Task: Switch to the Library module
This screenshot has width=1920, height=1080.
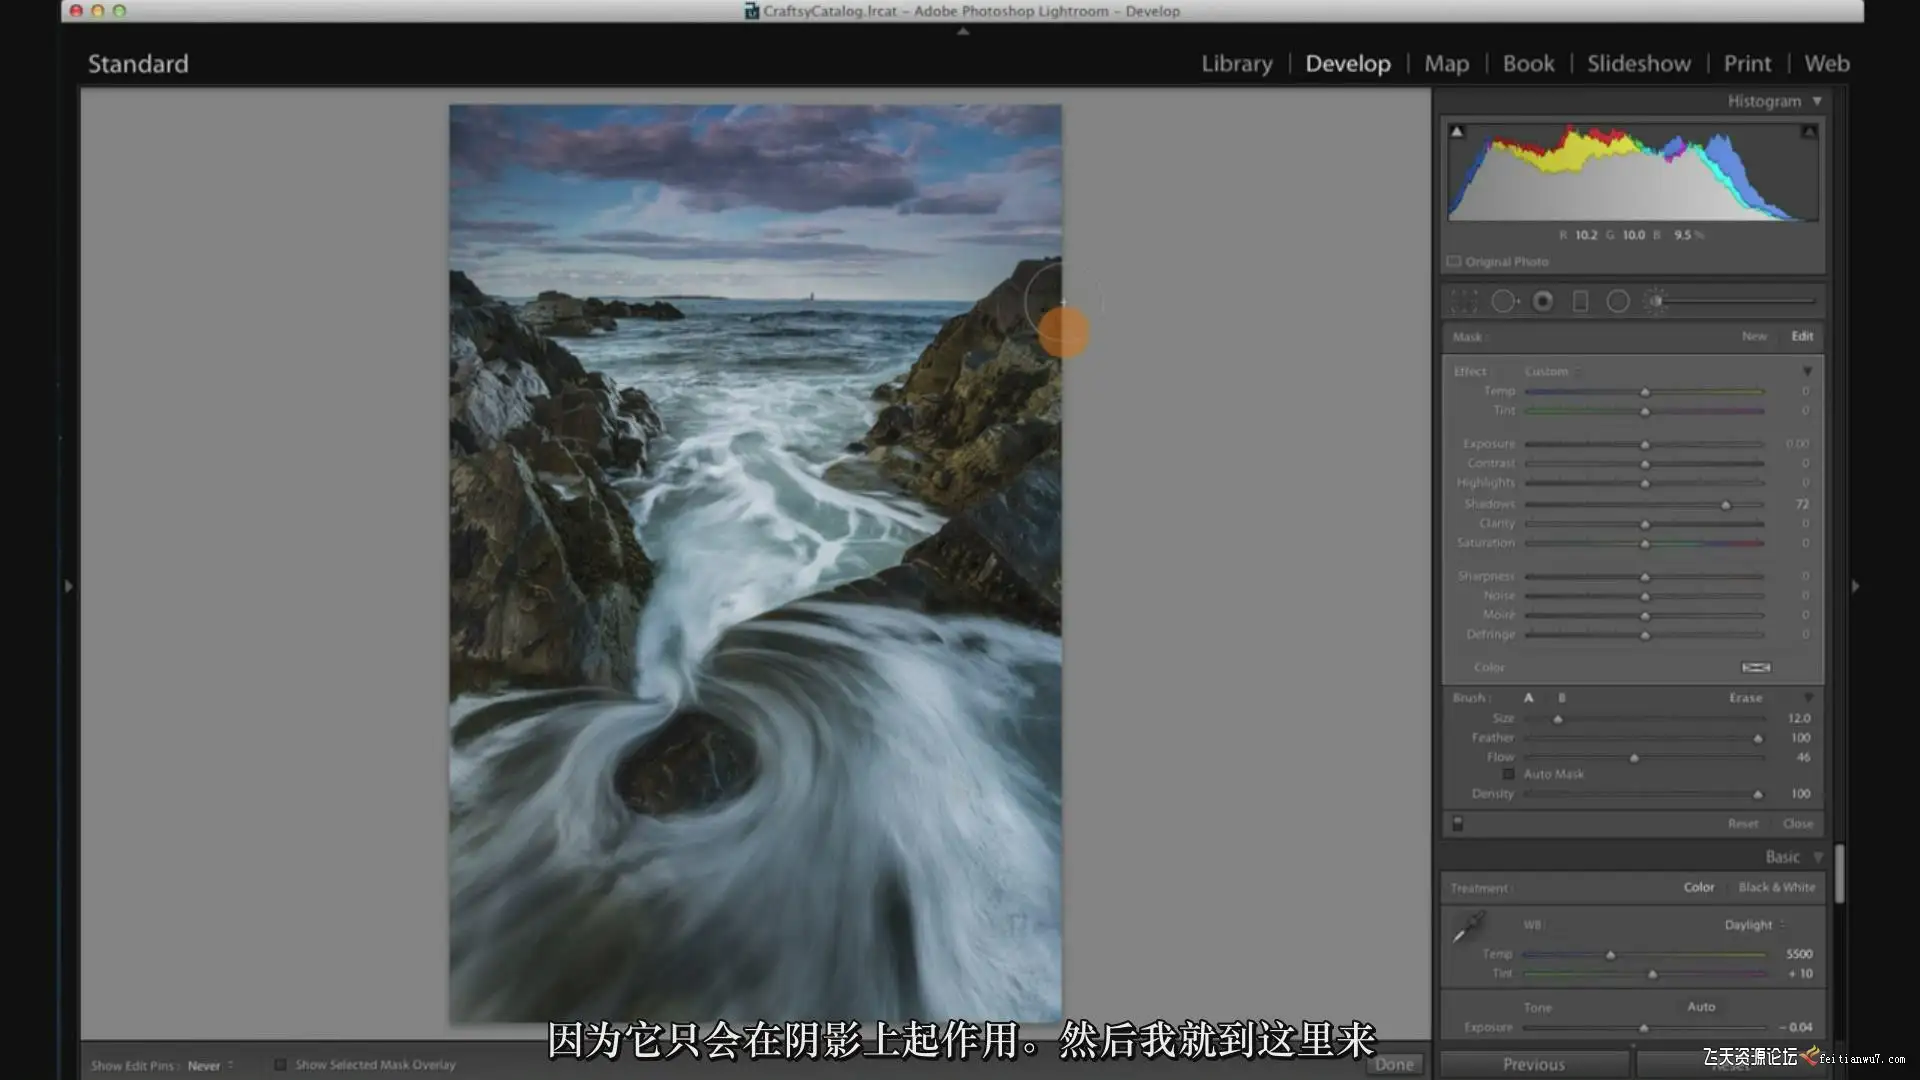Action: [x=1236, y=64]
